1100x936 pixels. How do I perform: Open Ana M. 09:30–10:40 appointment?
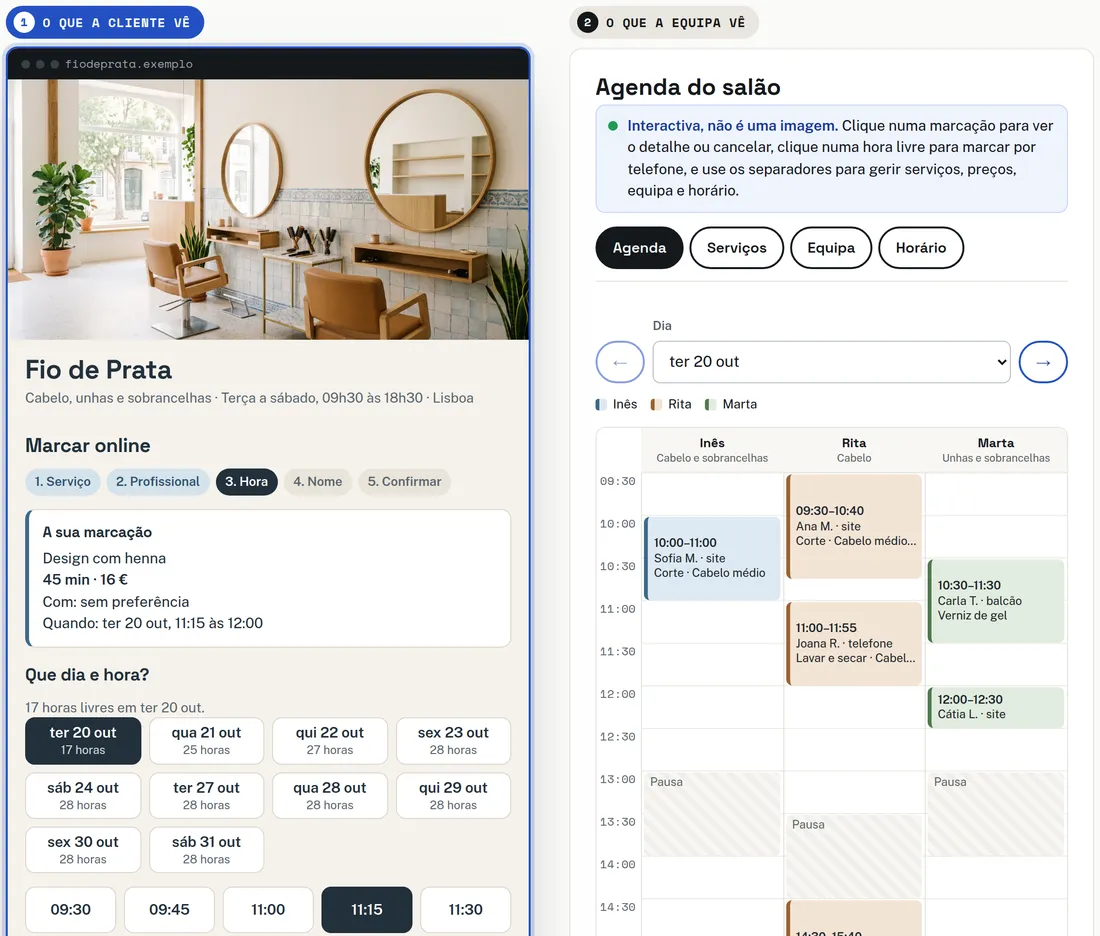point(854,526)
